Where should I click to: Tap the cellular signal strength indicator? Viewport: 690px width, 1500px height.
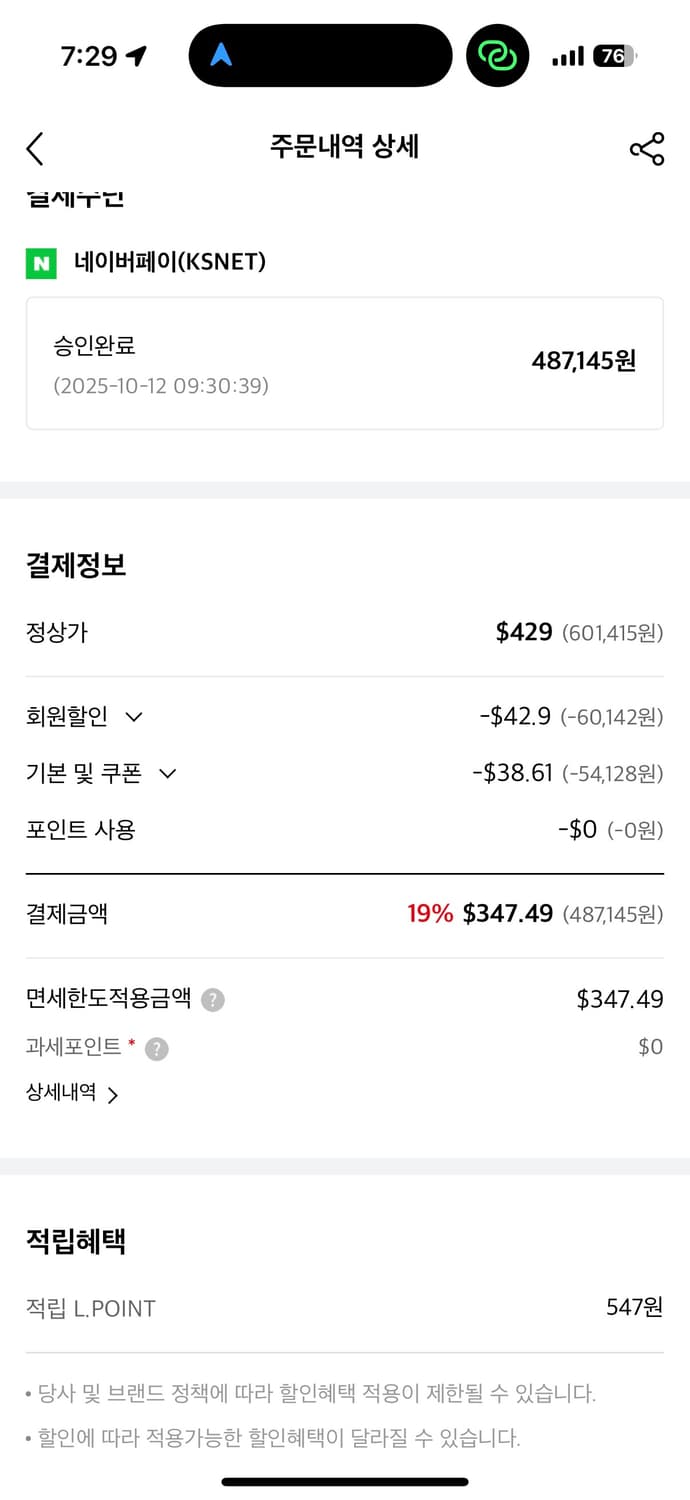[x=567, y=57]
